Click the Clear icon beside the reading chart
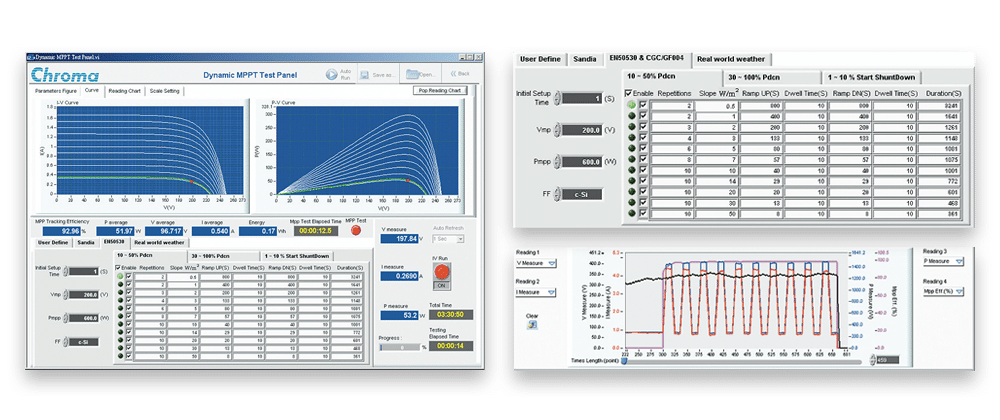Viewport: 1000px width, 420px height. 532,325
